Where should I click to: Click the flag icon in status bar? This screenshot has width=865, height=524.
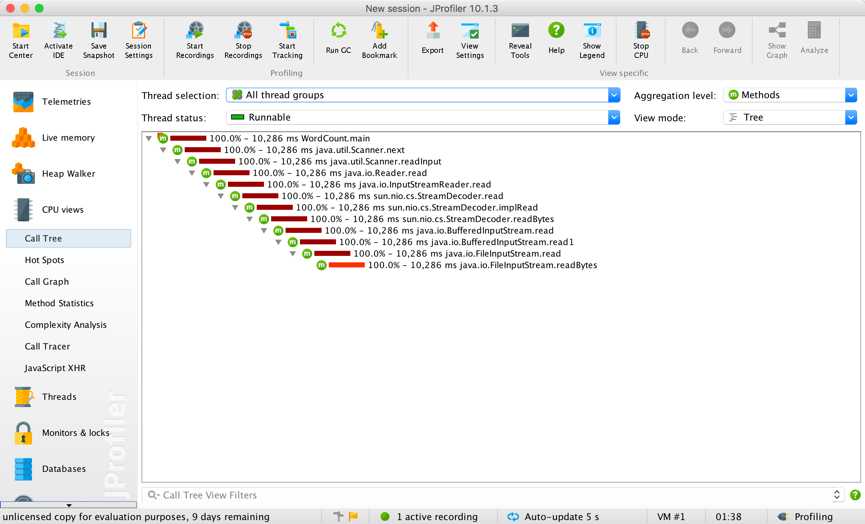tap(353, 517)
